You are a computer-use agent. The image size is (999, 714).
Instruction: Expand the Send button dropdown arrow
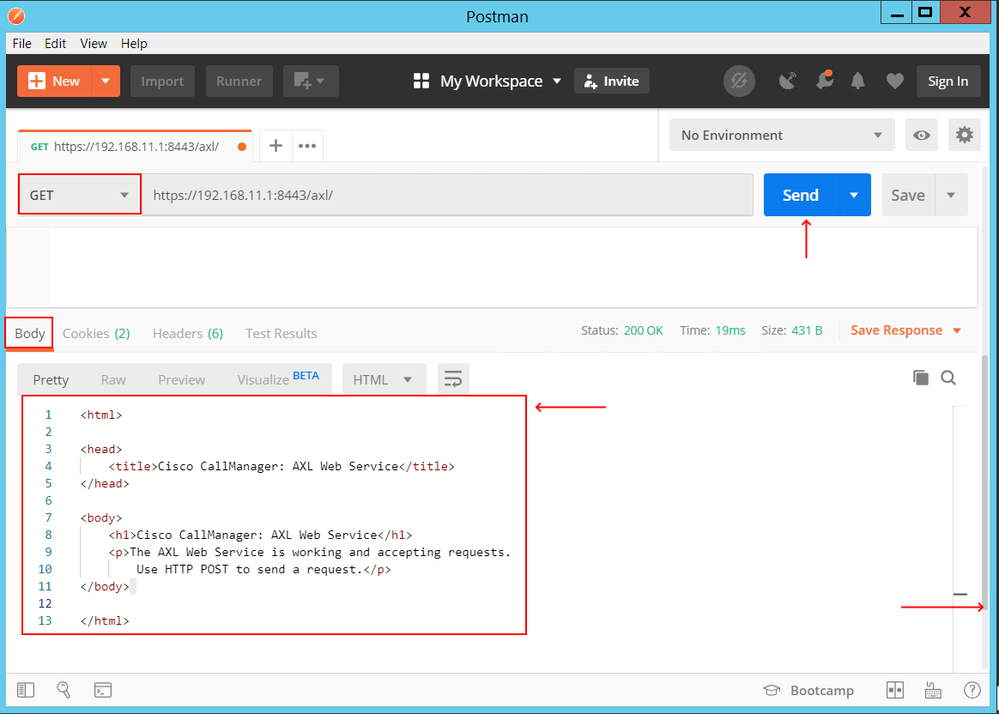pyautogui.click(x=854, y=195)
